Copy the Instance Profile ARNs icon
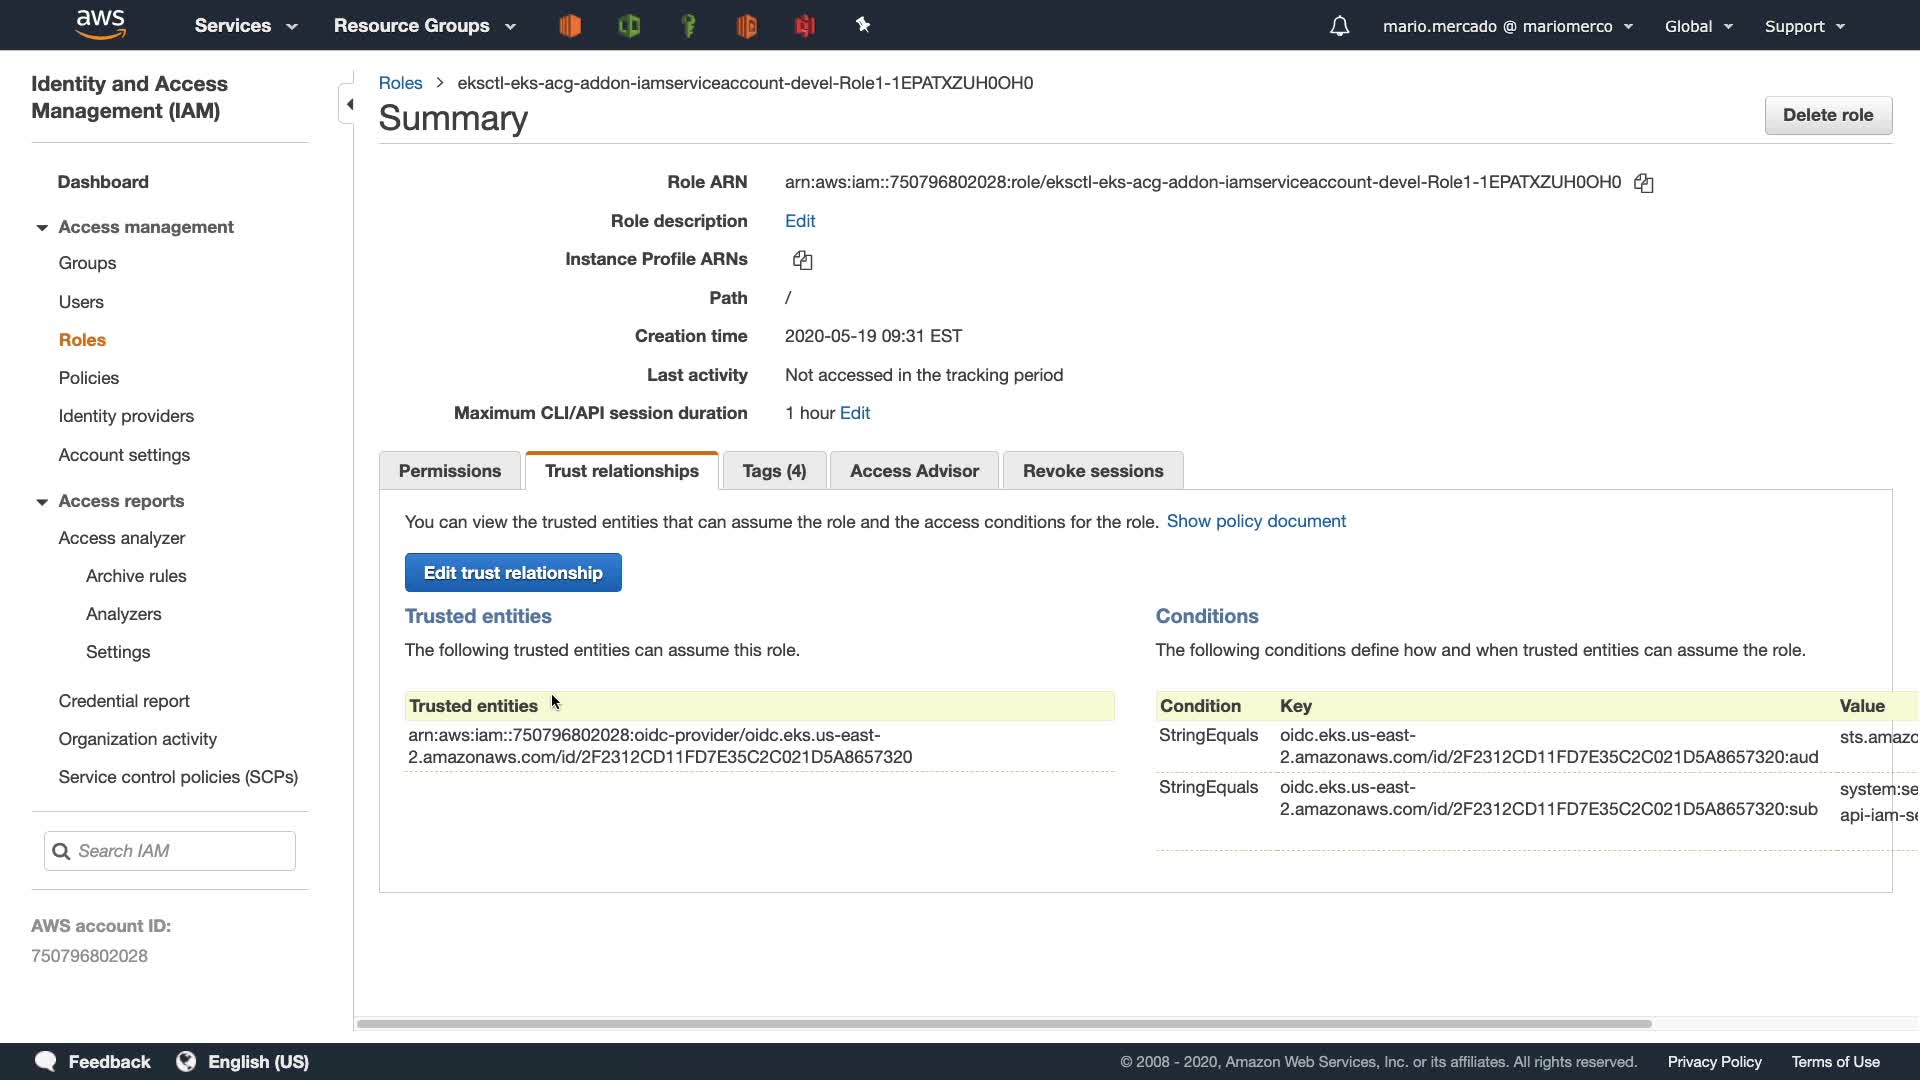Screen dimensions: 1920x1080 [802, 260]
